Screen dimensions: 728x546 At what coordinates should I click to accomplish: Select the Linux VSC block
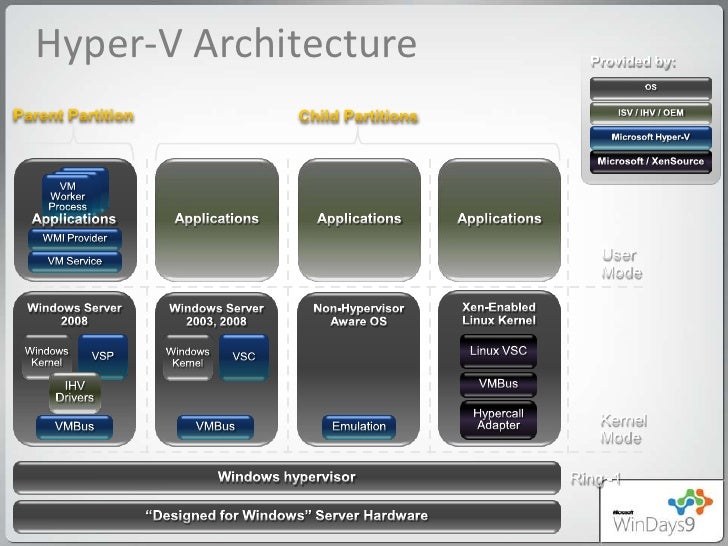click(x=498, y=351)
